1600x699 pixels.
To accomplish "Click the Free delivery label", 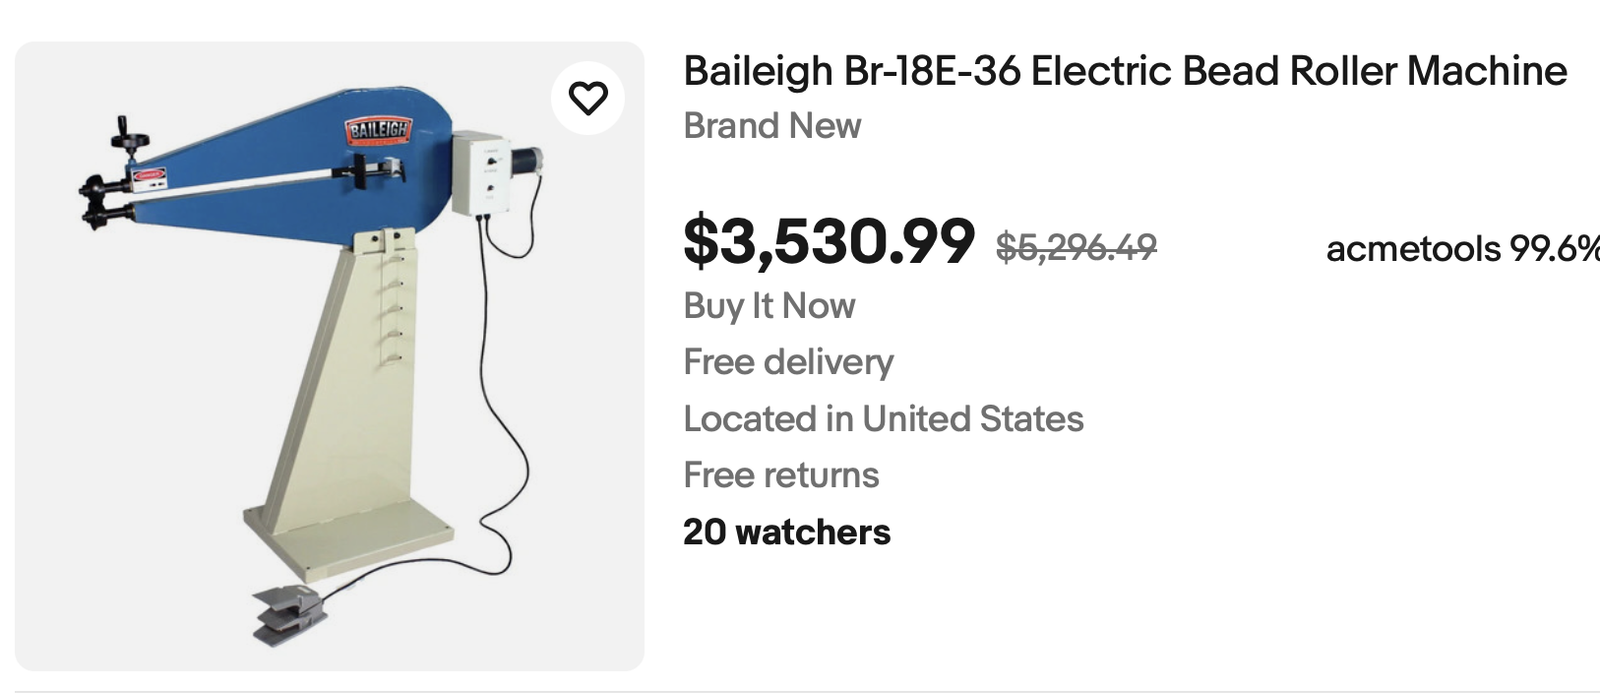I will tap(788, 362).
